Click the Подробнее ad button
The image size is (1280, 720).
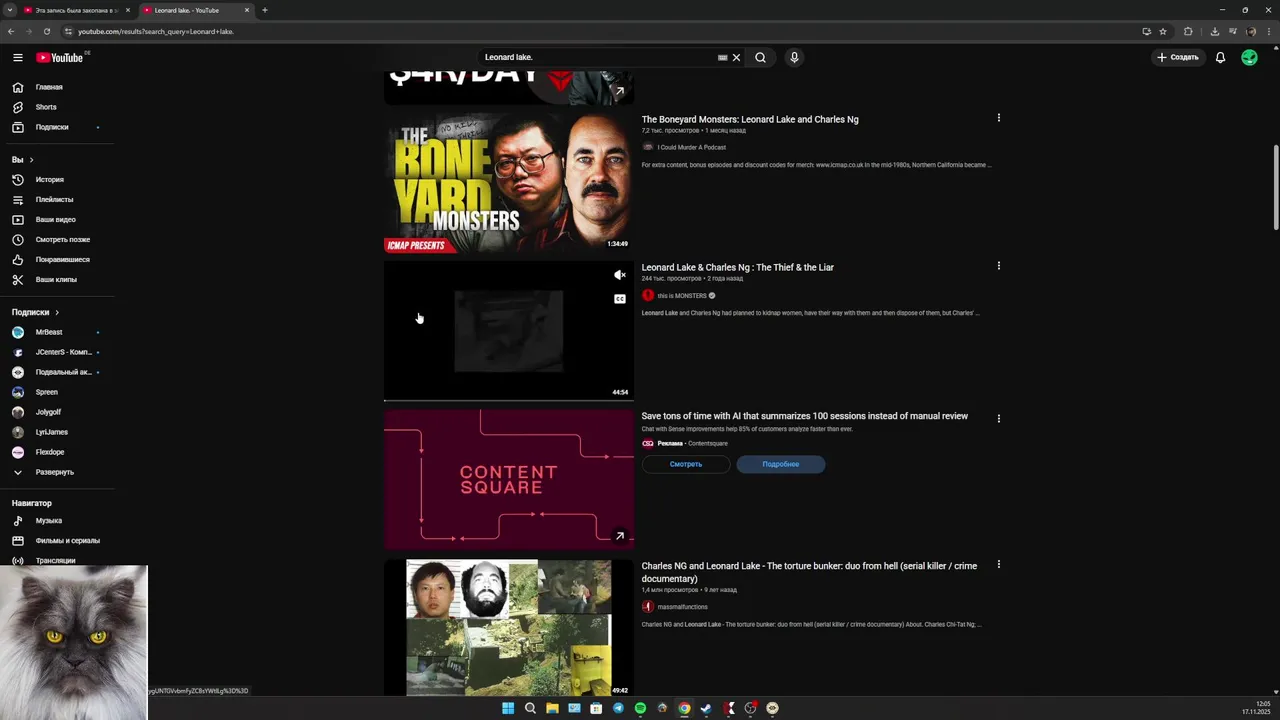780,464
